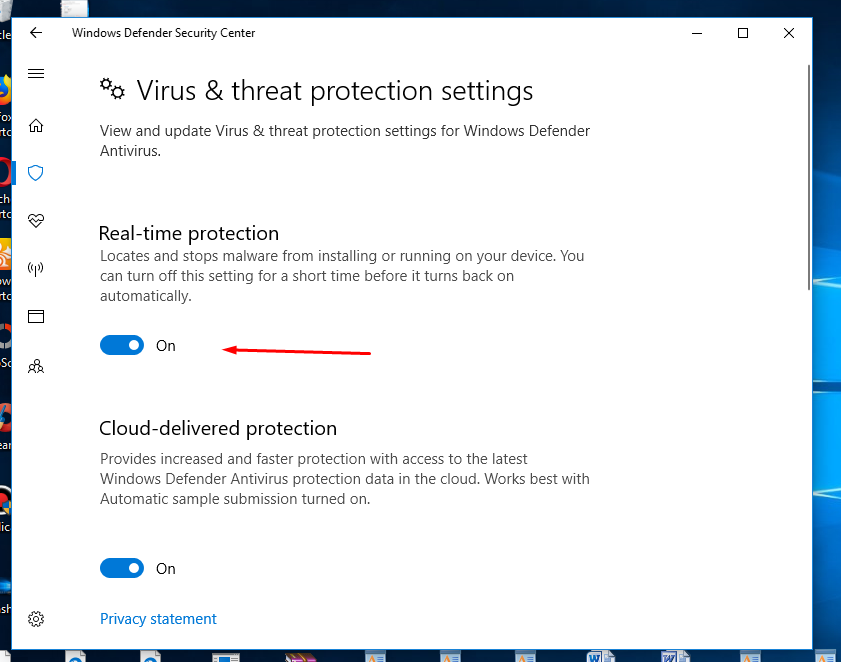841x662 pixels.
Task: Open the Privacy statement link
Action: [158, 619]
